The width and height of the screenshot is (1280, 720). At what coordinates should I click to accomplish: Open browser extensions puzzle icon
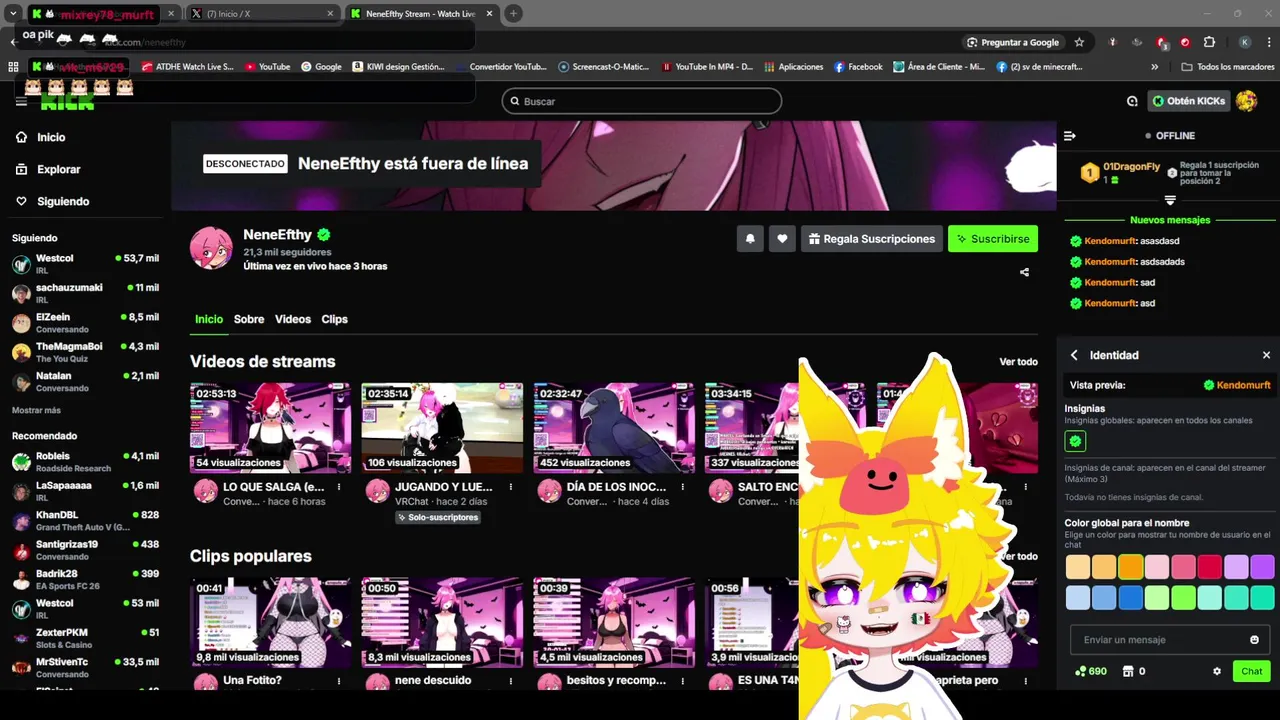(x=1209, y=42)
